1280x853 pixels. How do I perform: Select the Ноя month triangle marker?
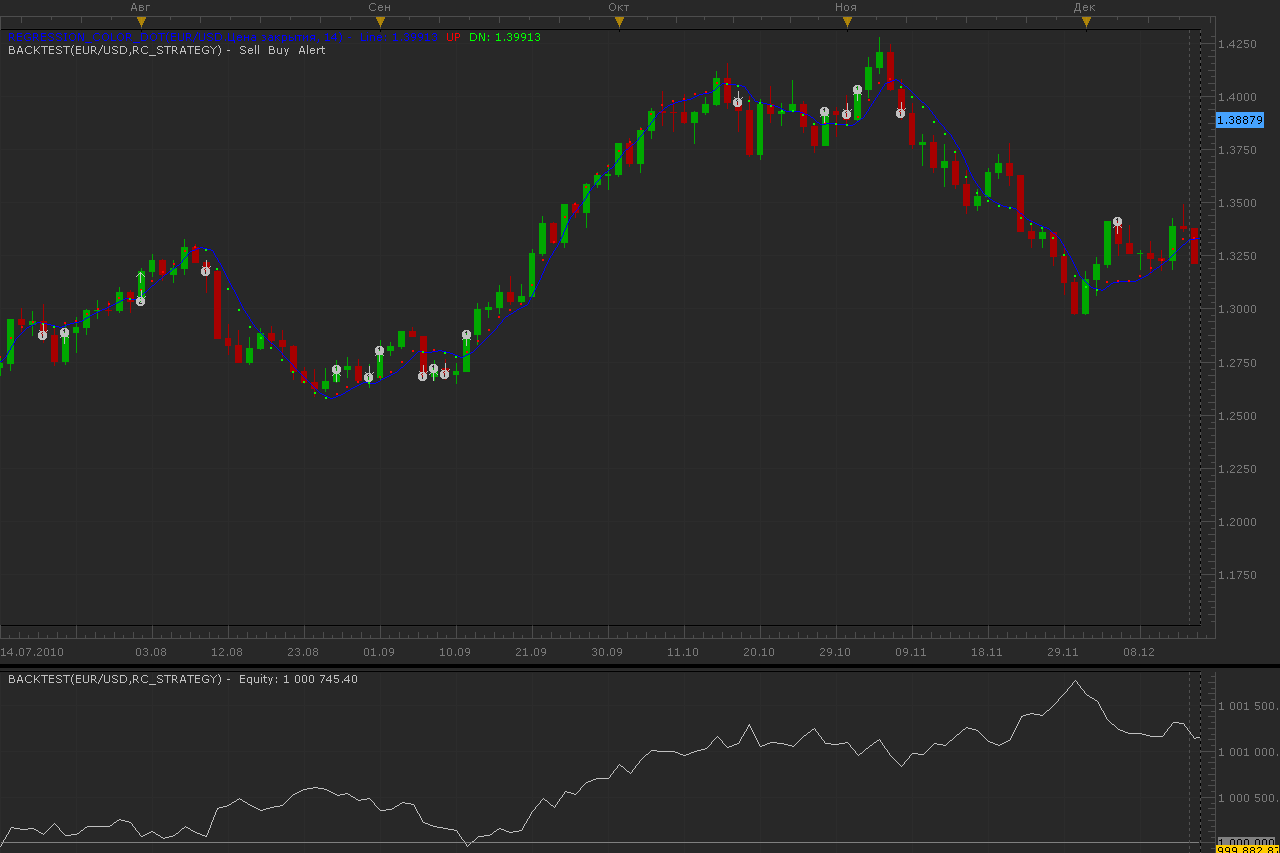(847, 22)
